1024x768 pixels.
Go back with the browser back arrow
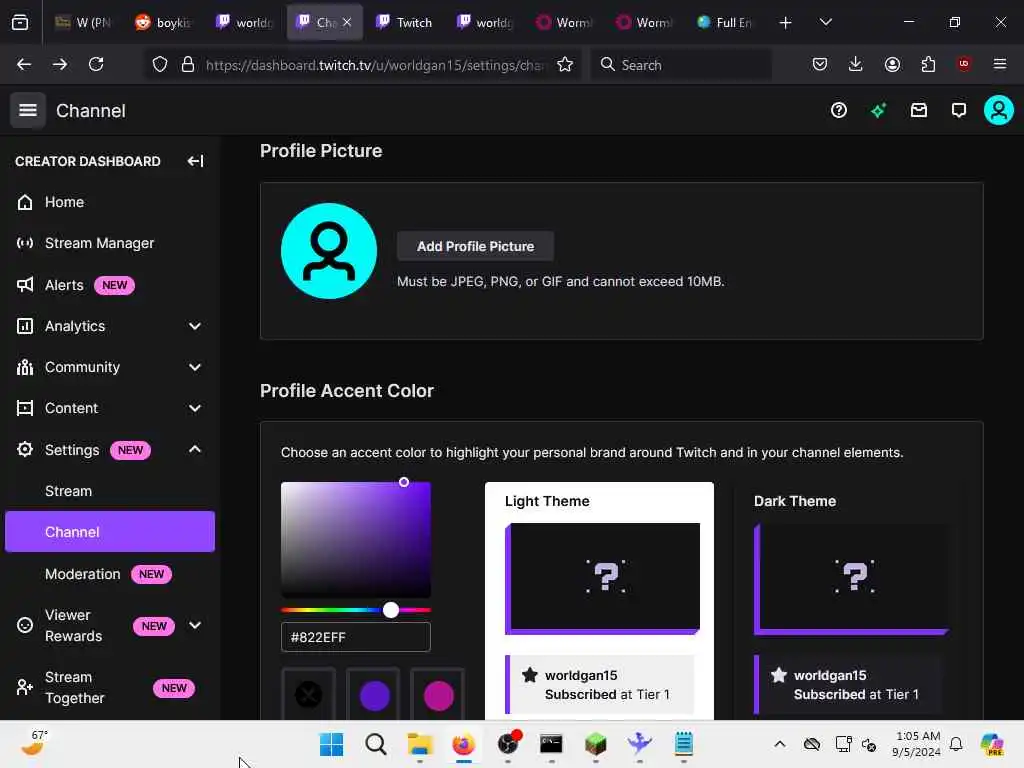[x=24, y=64]
